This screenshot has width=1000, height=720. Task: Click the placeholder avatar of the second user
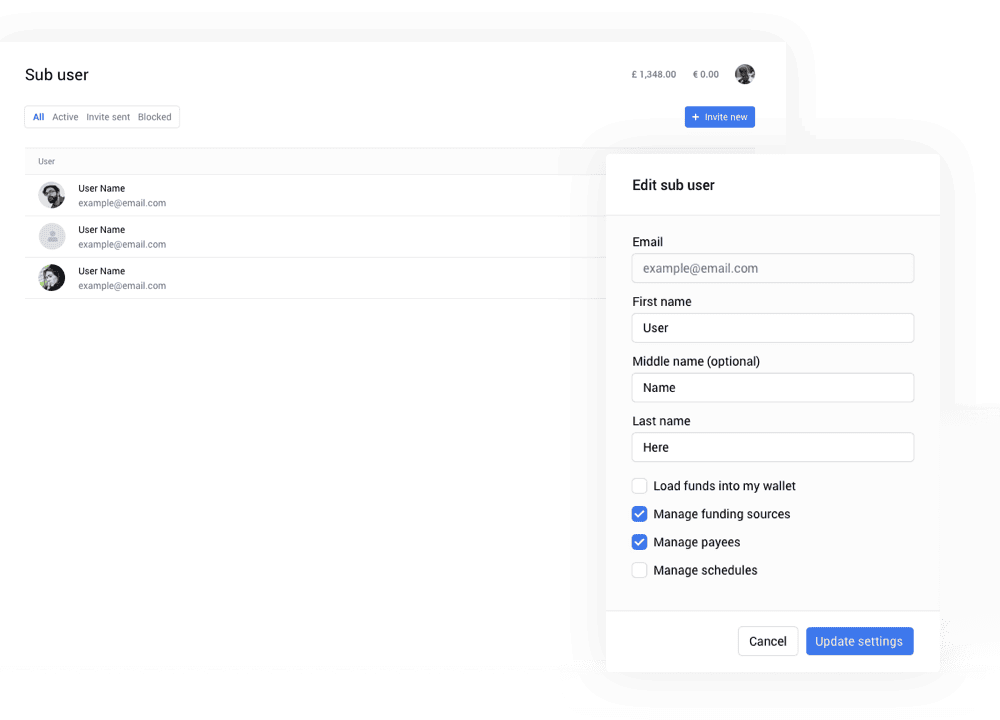point(51,236)
